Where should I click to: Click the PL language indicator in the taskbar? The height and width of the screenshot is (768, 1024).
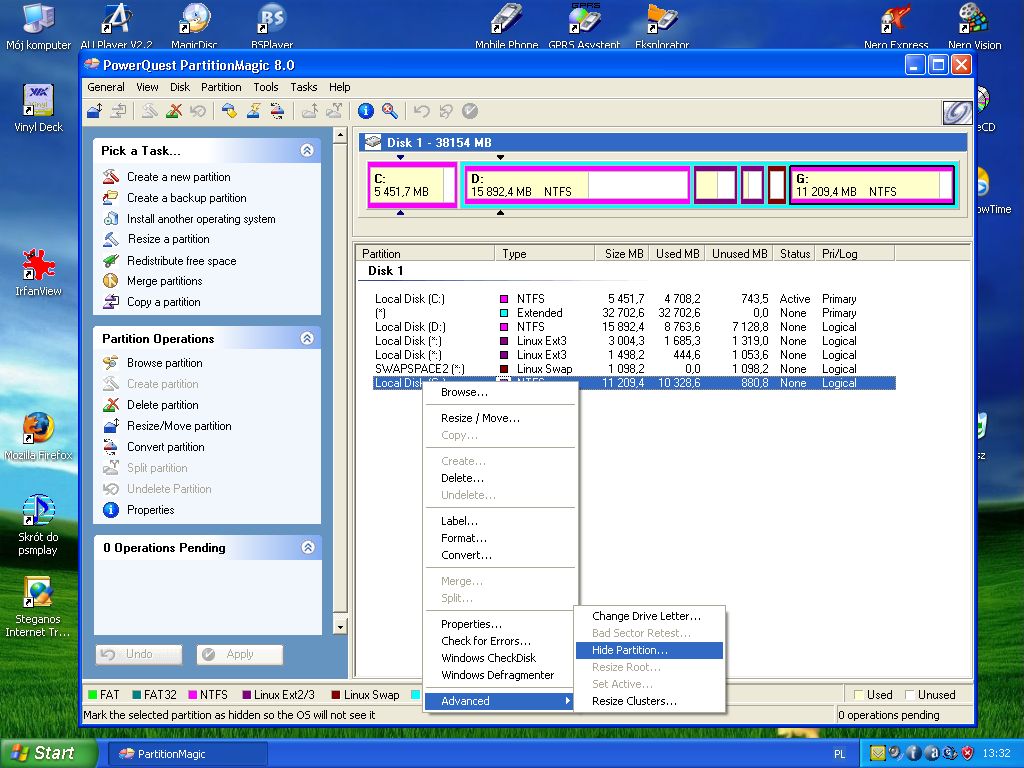click(839, 754)
